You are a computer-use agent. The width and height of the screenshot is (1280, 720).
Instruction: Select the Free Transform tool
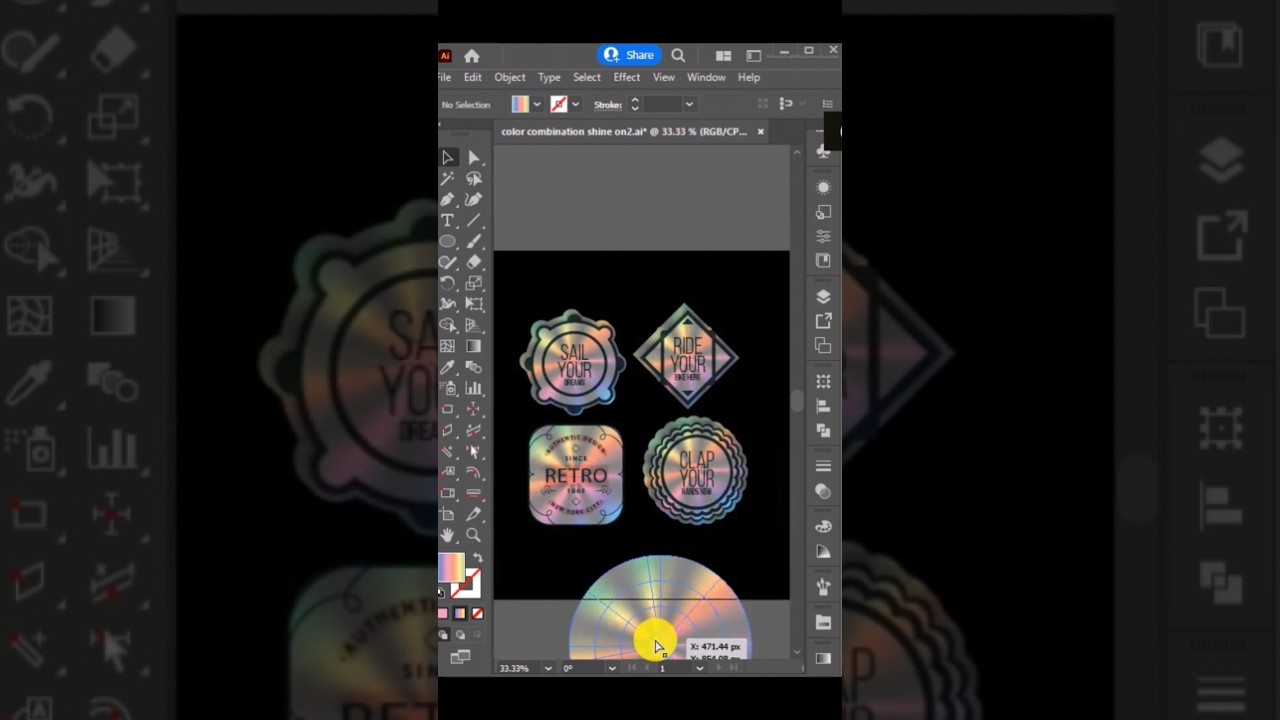coord(474,304)
